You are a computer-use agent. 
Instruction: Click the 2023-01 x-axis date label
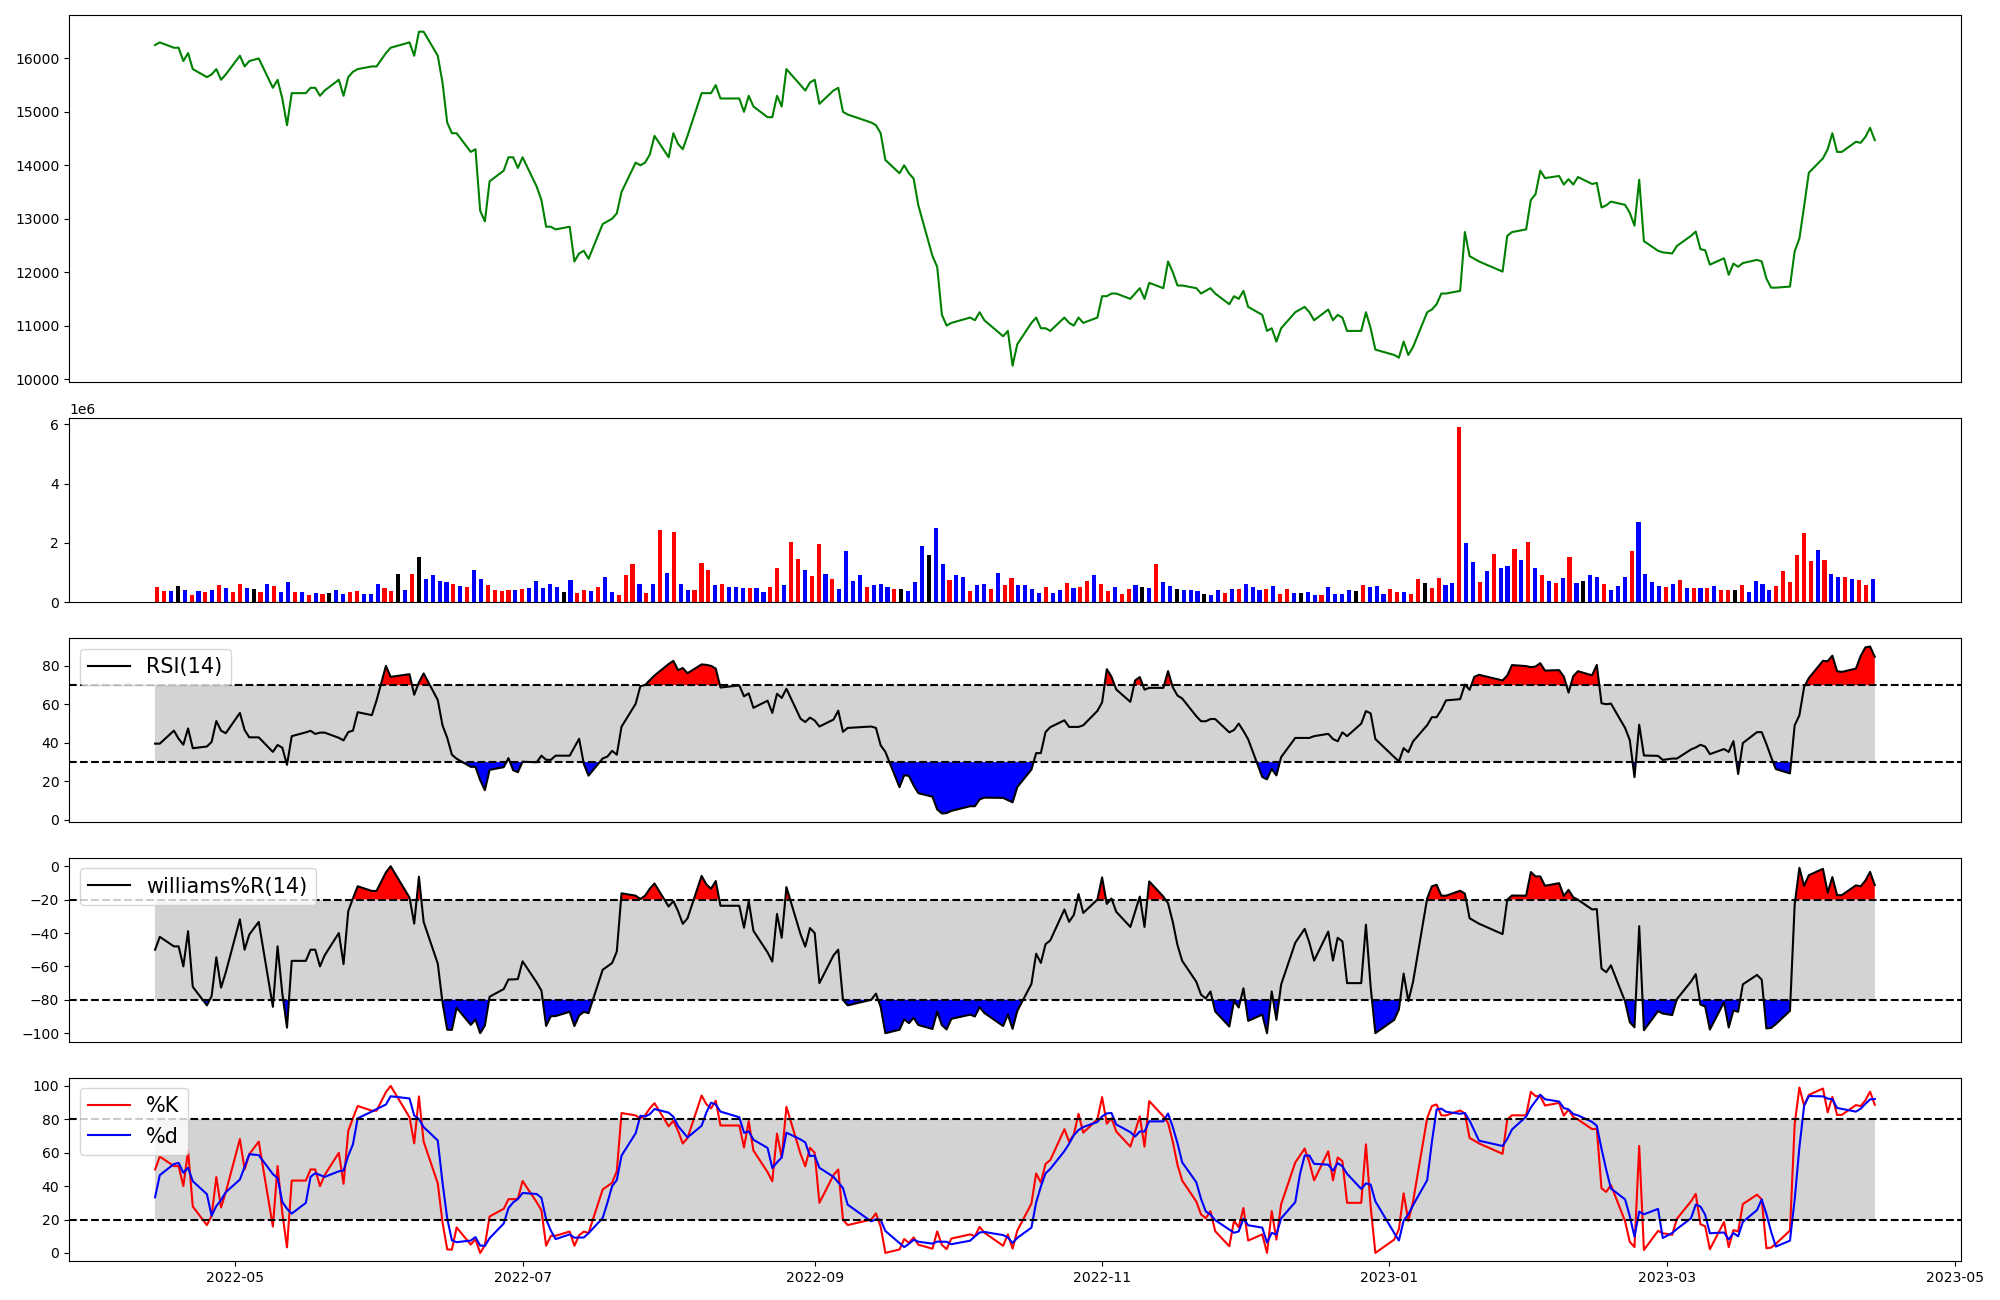click(1389, 1277)
